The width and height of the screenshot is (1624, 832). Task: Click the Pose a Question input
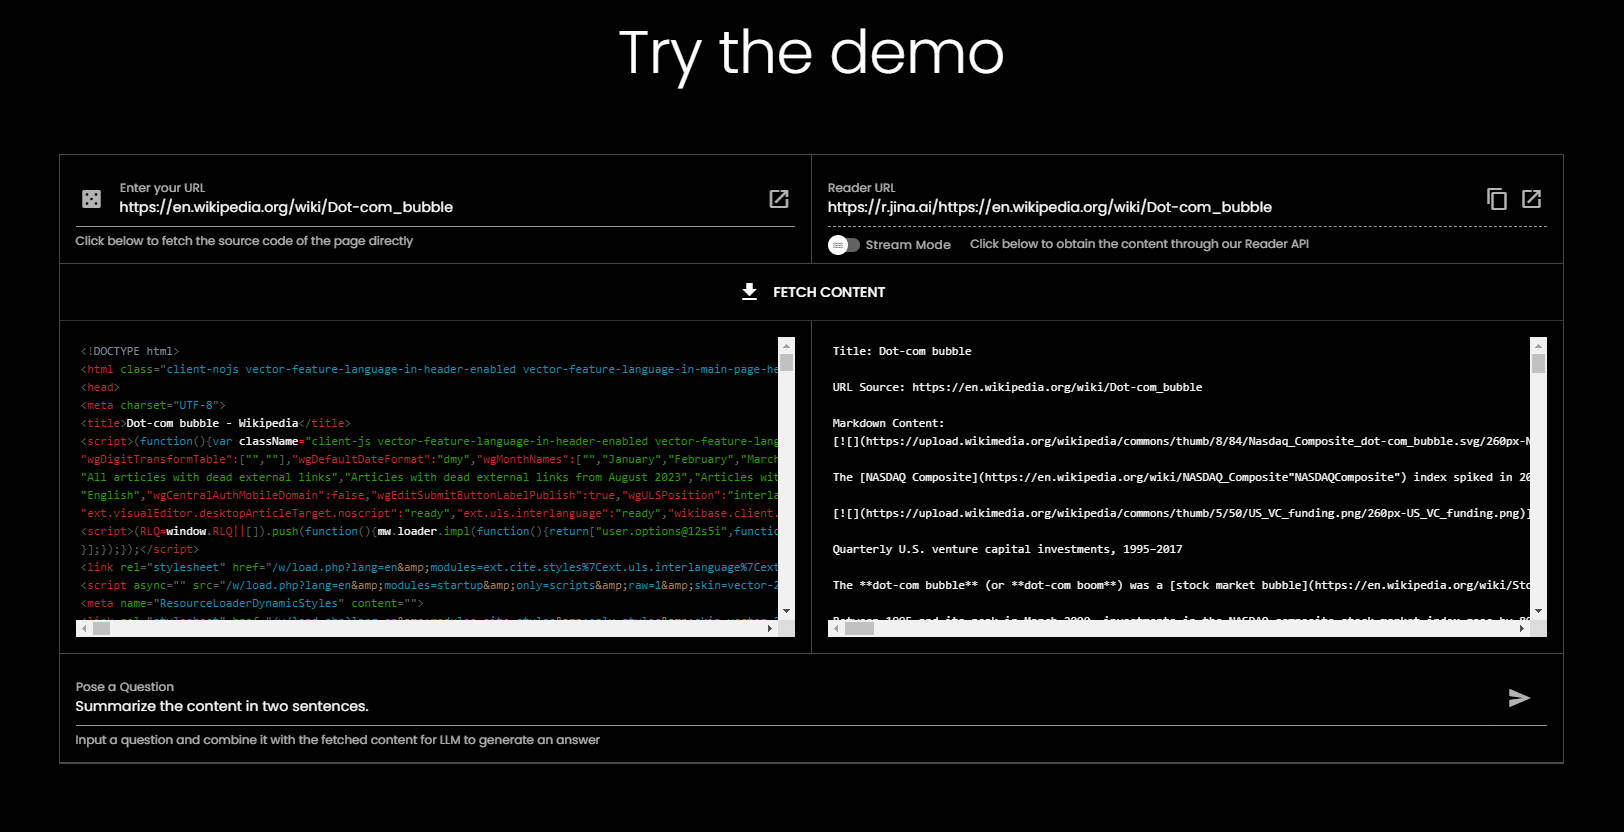[x=780, y=706]
